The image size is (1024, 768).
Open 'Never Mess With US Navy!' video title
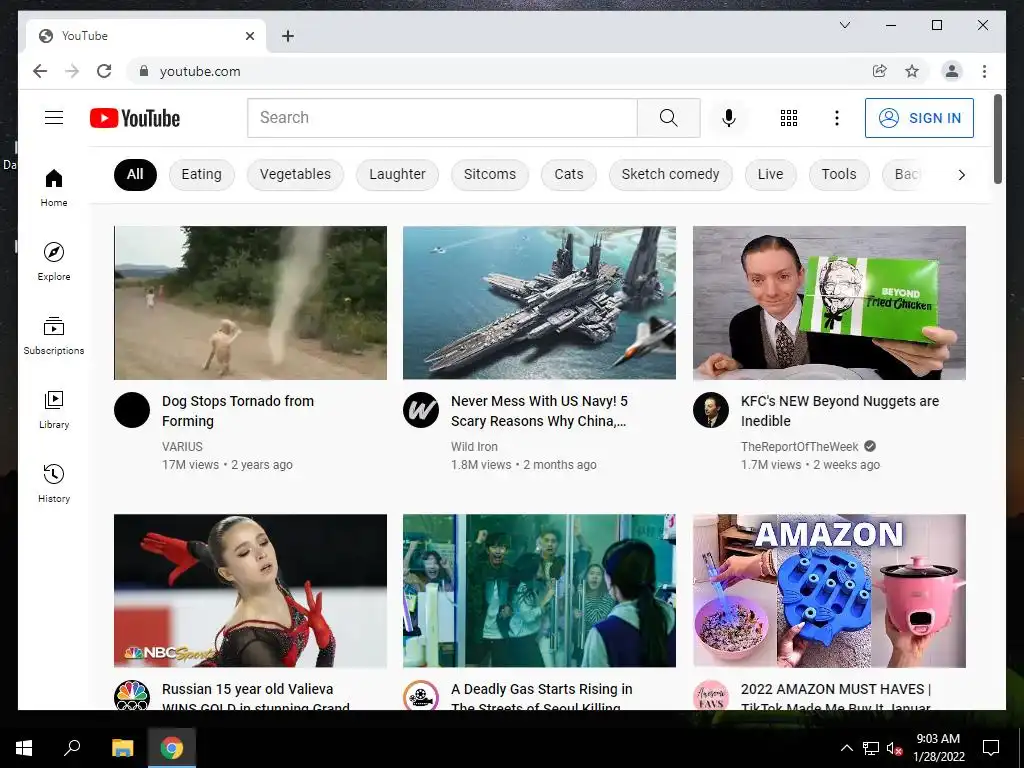pyautogui.click(x=539, y=411)
